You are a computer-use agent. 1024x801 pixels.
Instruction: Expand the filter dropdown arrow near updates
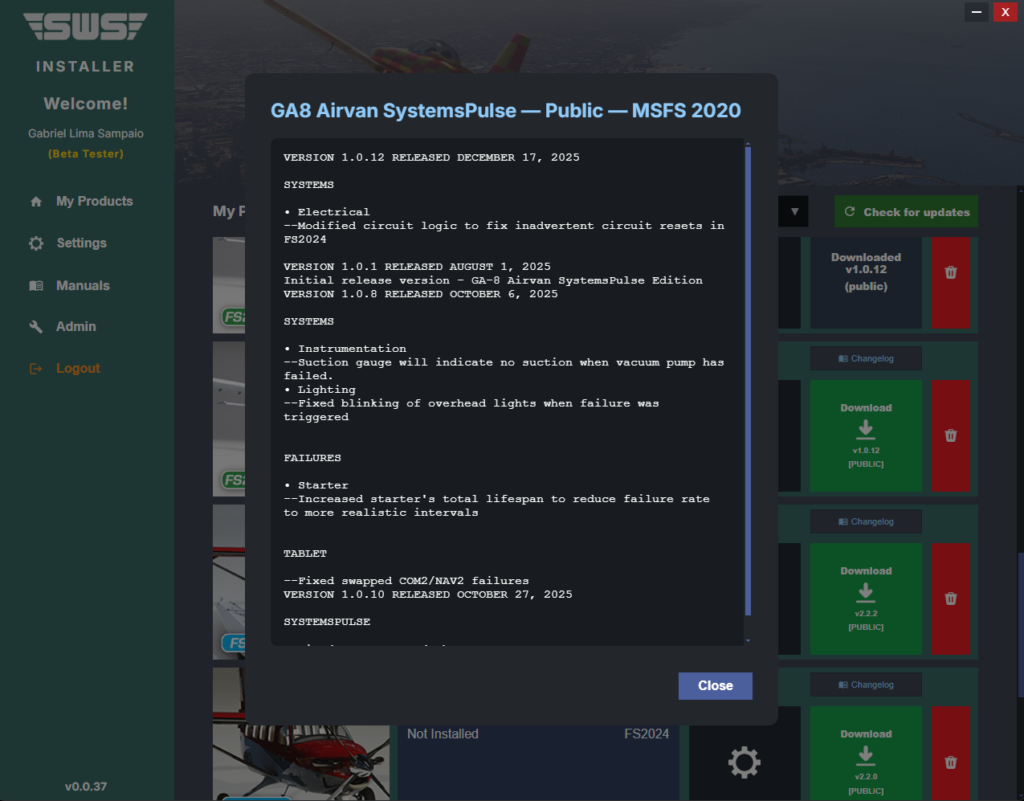pos(794,212)
